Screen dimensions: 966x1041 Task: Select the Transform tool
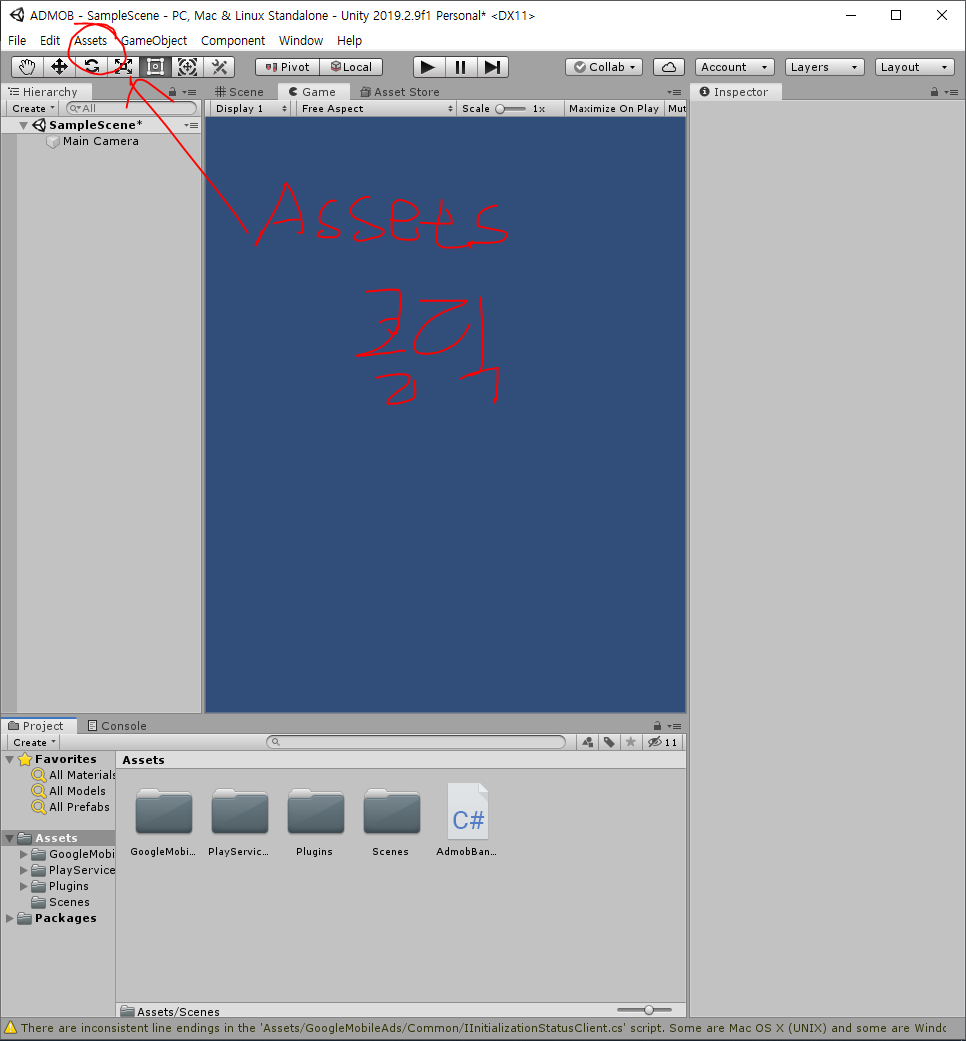pos(187,67)
